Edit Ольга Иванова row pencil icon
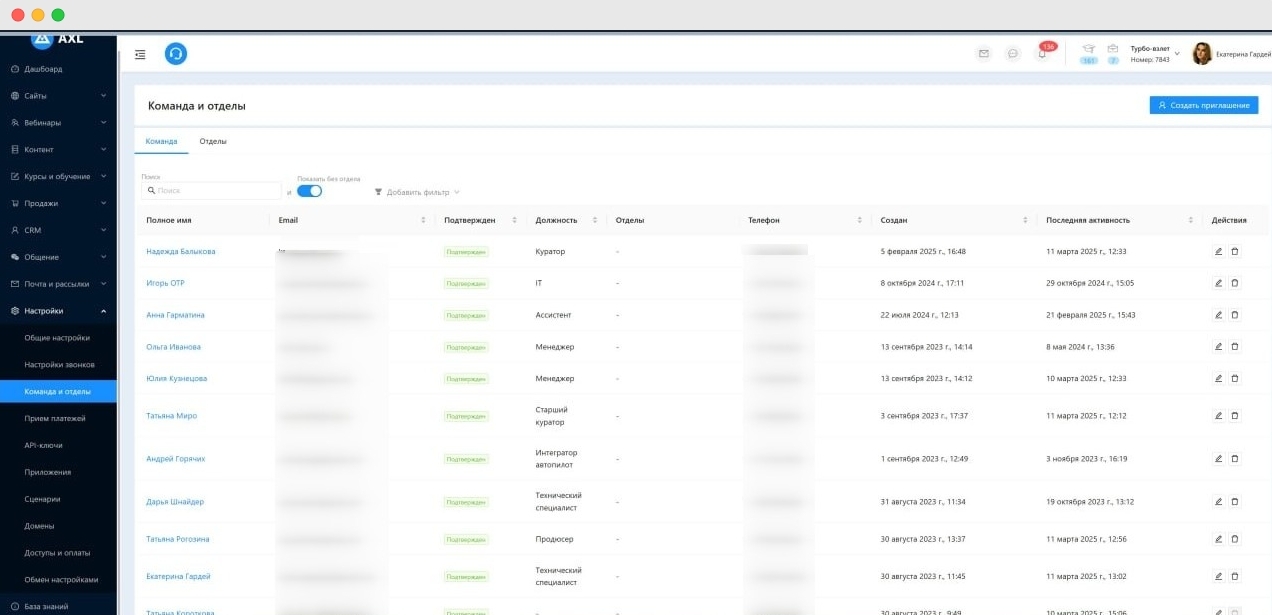 [x=1218, y=347]
